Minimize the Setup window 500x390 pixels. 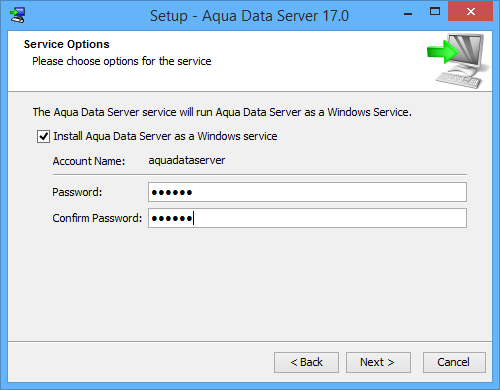pos(408,13)
